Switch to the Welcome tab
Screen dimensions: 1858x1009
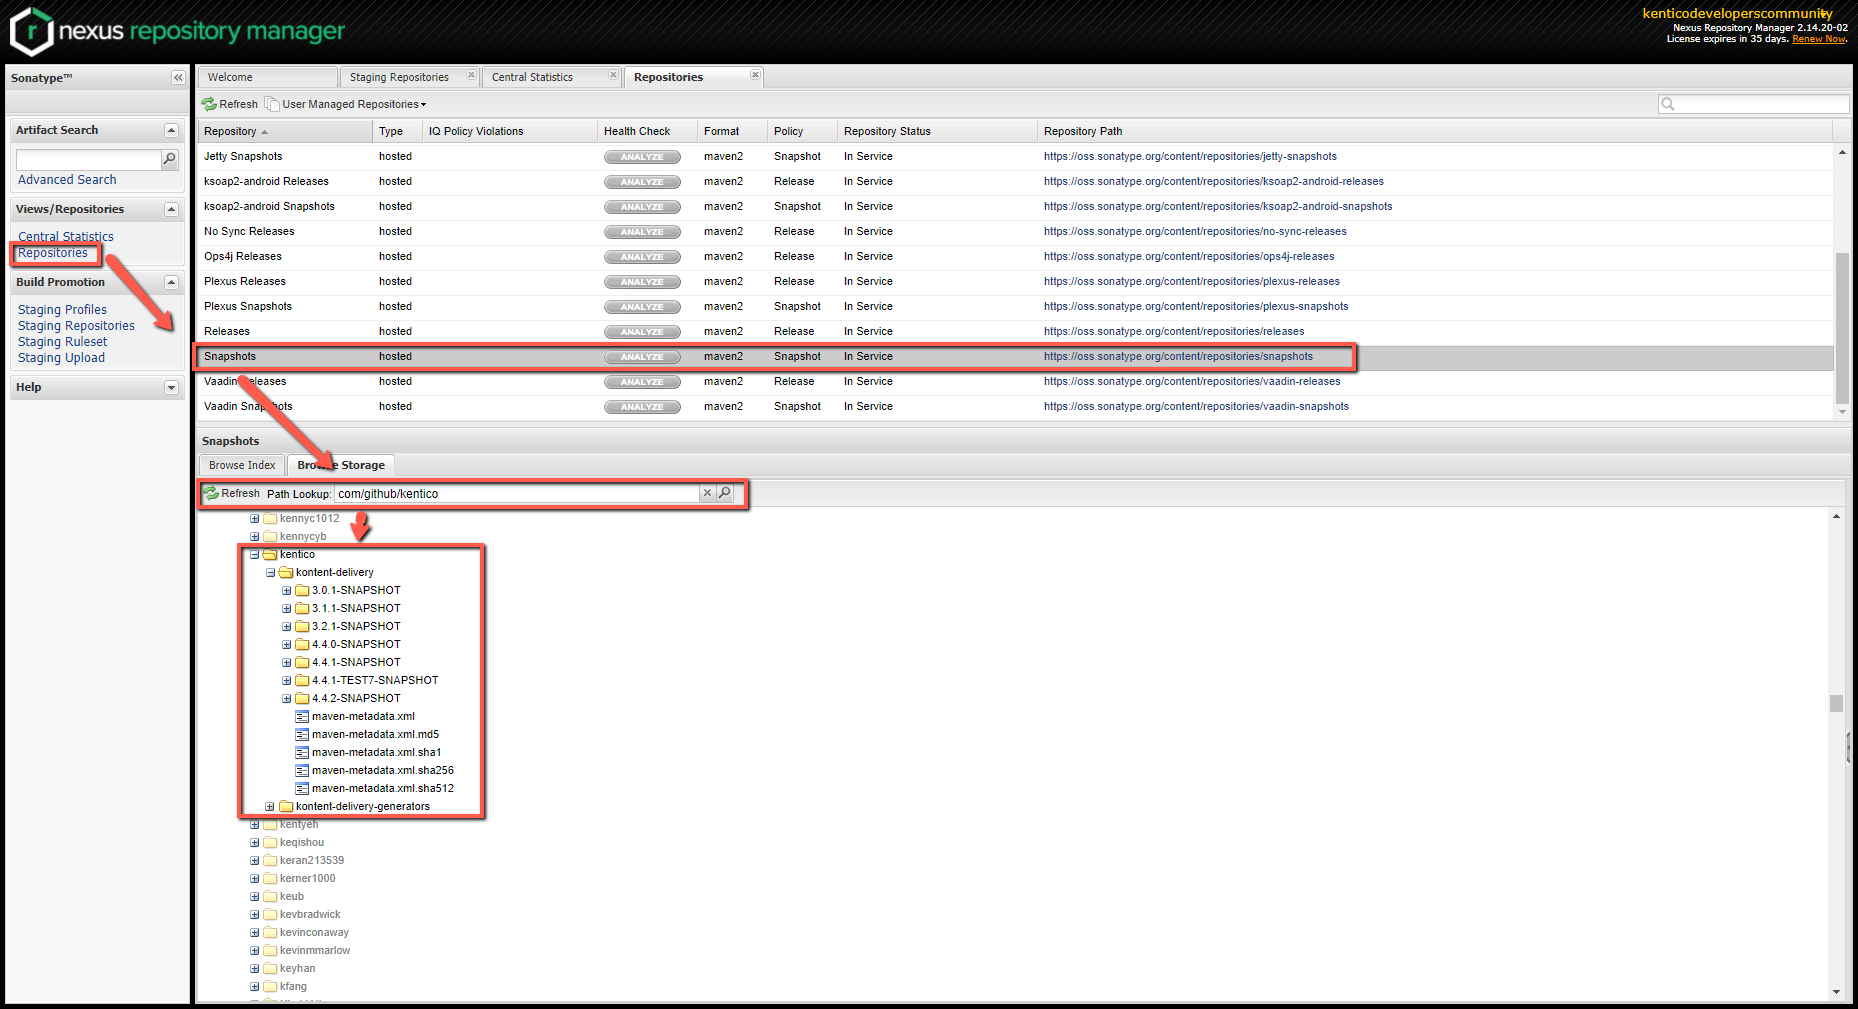tap(267, 77)
